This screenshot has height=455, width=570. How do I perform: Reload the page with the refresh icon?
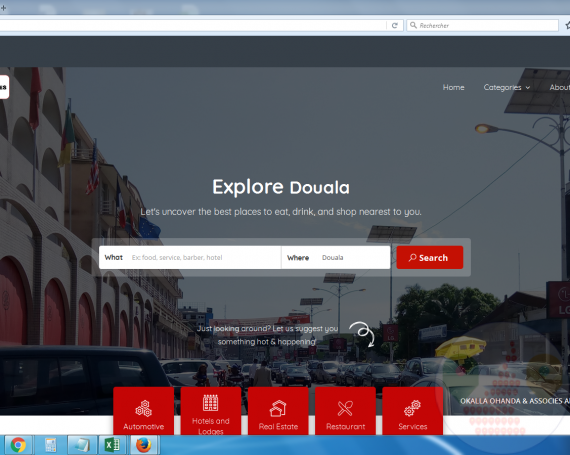(394, 25)
